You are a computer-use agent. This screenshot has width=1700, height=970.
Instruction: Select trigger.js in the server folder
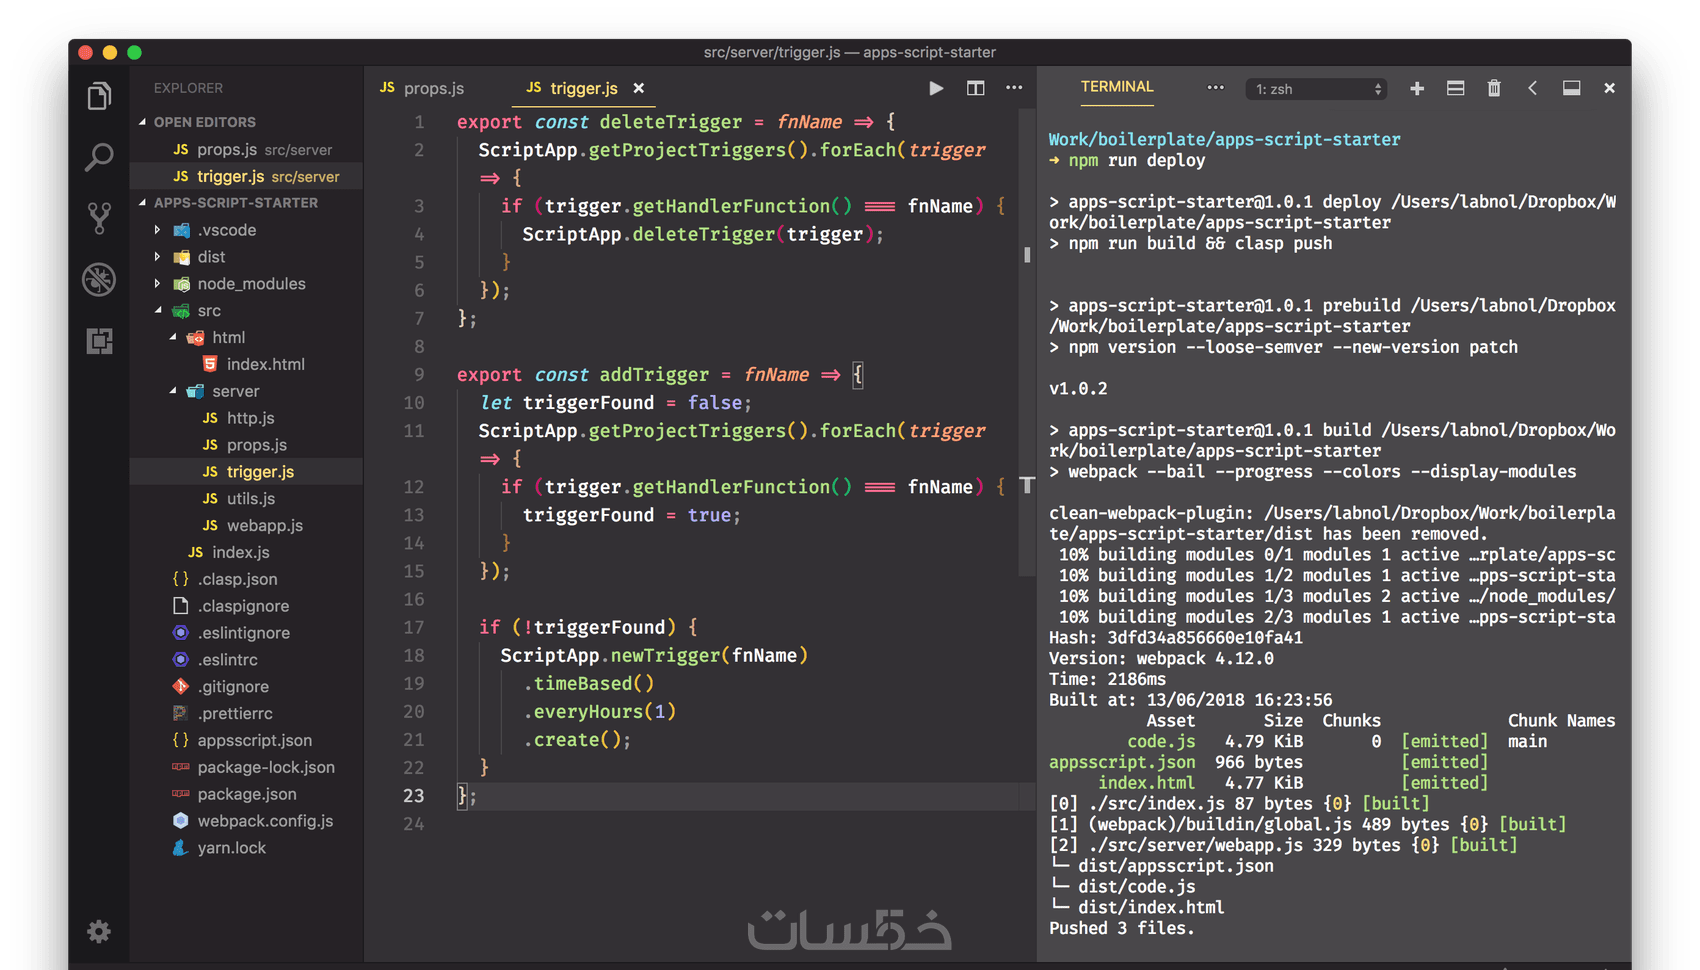point(246,472)
